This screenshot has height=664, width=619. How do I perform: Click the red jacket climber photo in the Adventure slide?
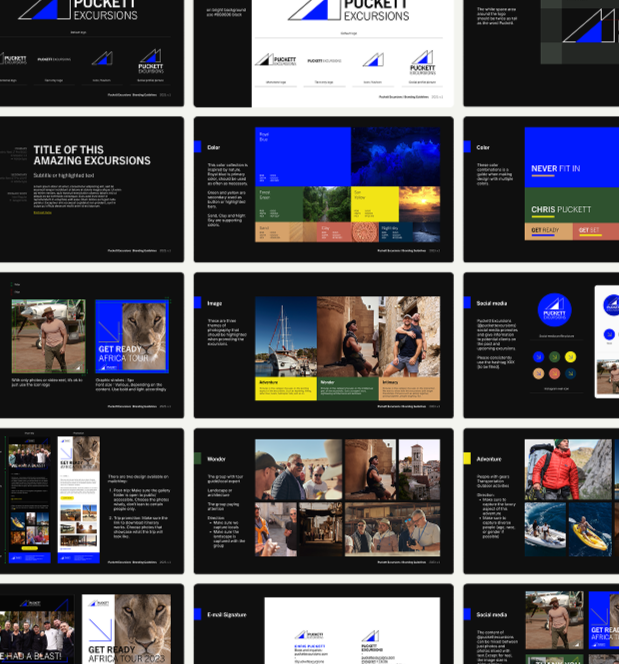pyautogui.click(x=568, y=470)
